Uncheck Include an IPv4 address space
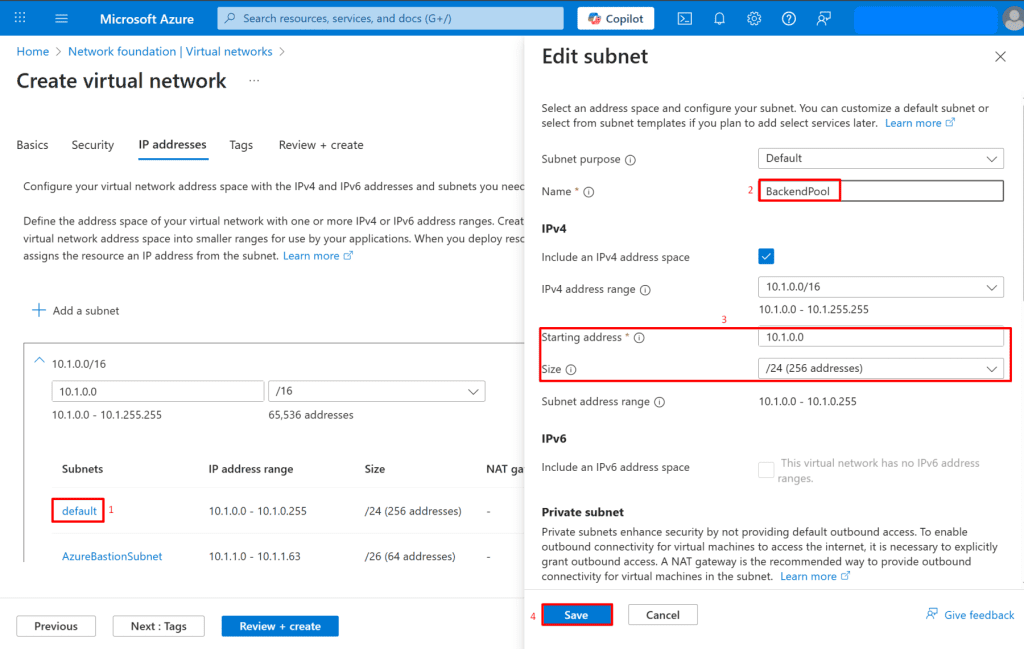 (767, 257)
